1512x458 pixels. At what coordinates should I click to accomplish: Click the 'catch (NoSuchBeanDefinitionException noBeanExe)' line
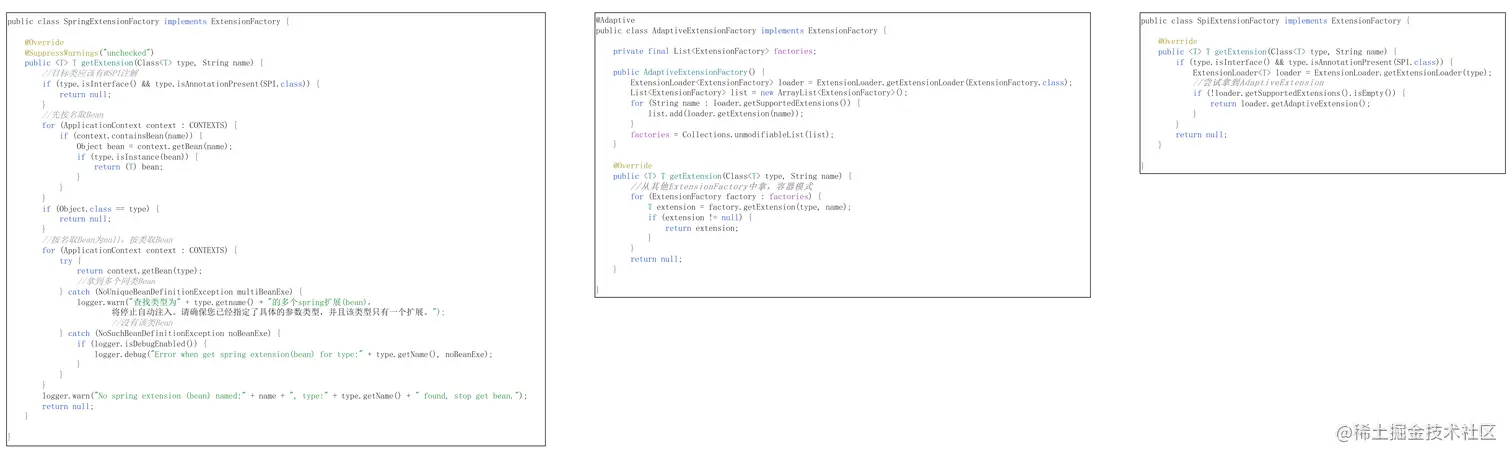click(x=171, y=333)
